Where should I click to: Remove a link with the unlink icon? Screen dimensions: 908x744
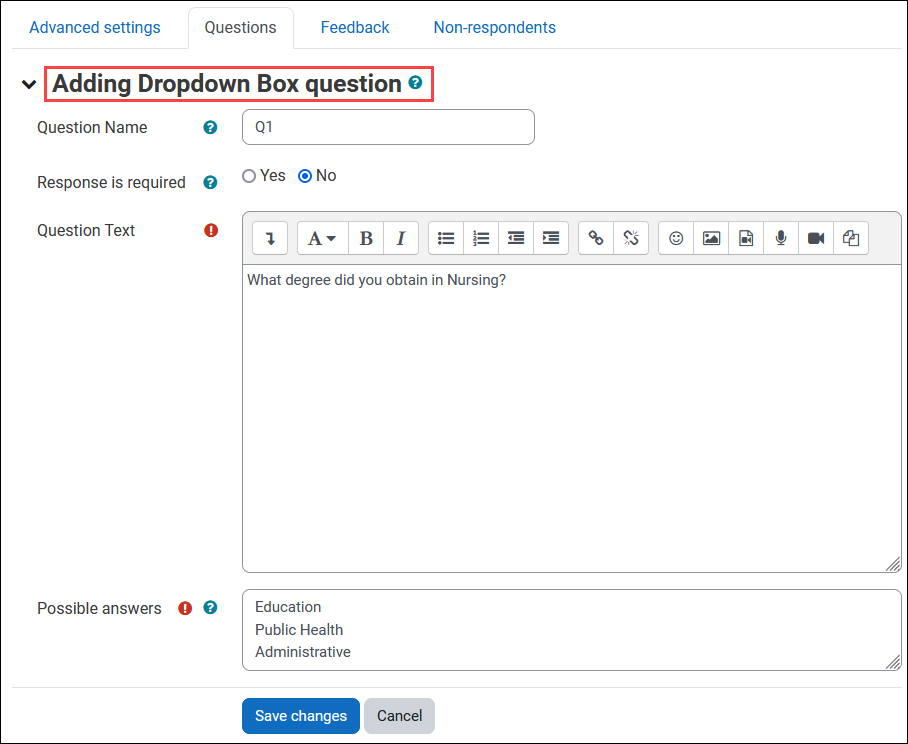coord(631,237)
